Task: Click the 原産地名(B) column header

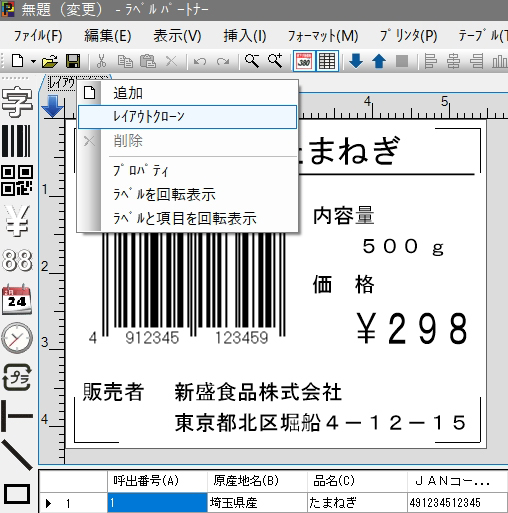Action: [257, 481]
